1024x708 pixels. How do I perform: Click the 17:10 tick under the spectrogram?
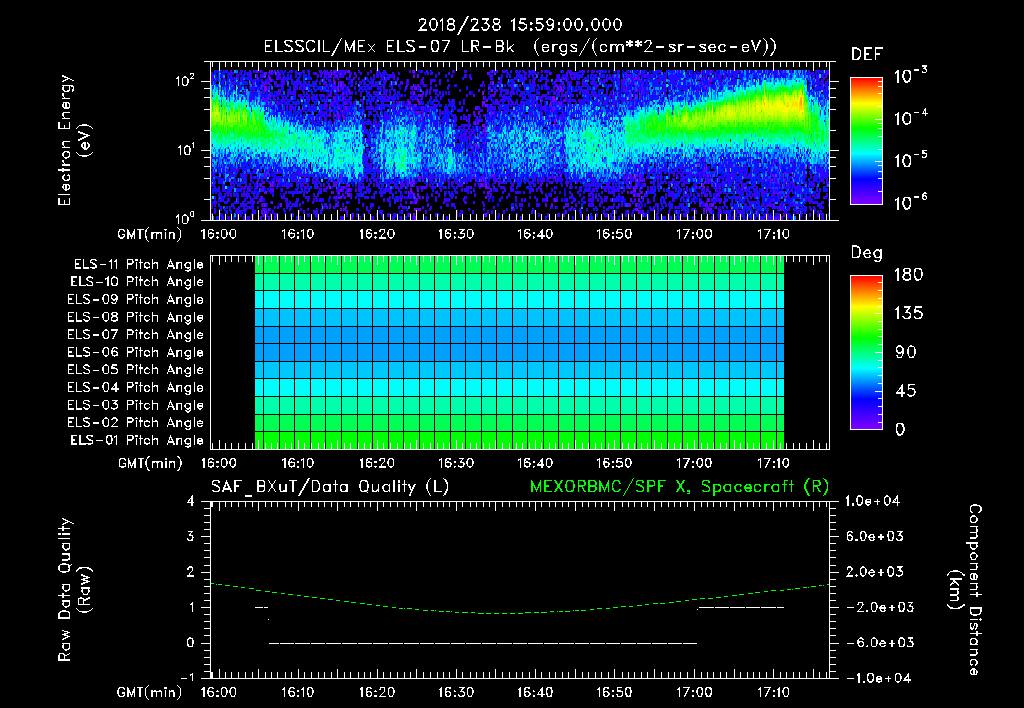[773, 234]
